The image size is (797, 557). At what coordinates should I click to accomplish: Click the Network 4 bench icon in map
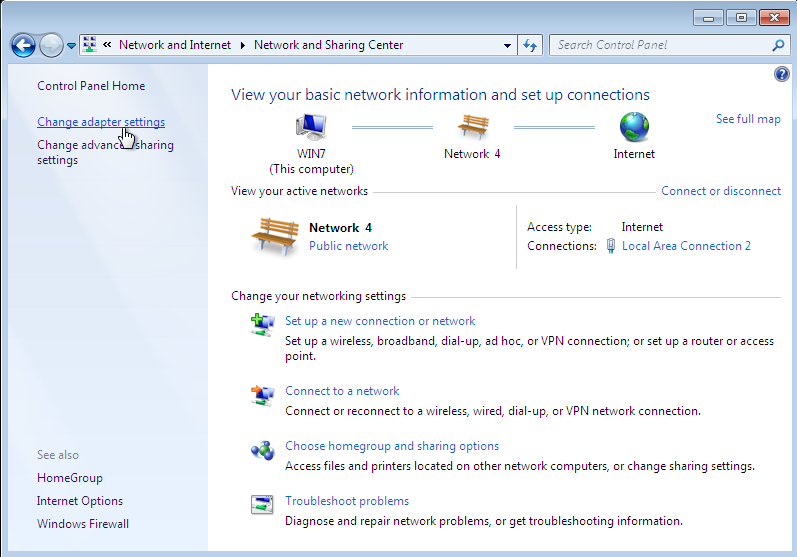click(473, 127)
